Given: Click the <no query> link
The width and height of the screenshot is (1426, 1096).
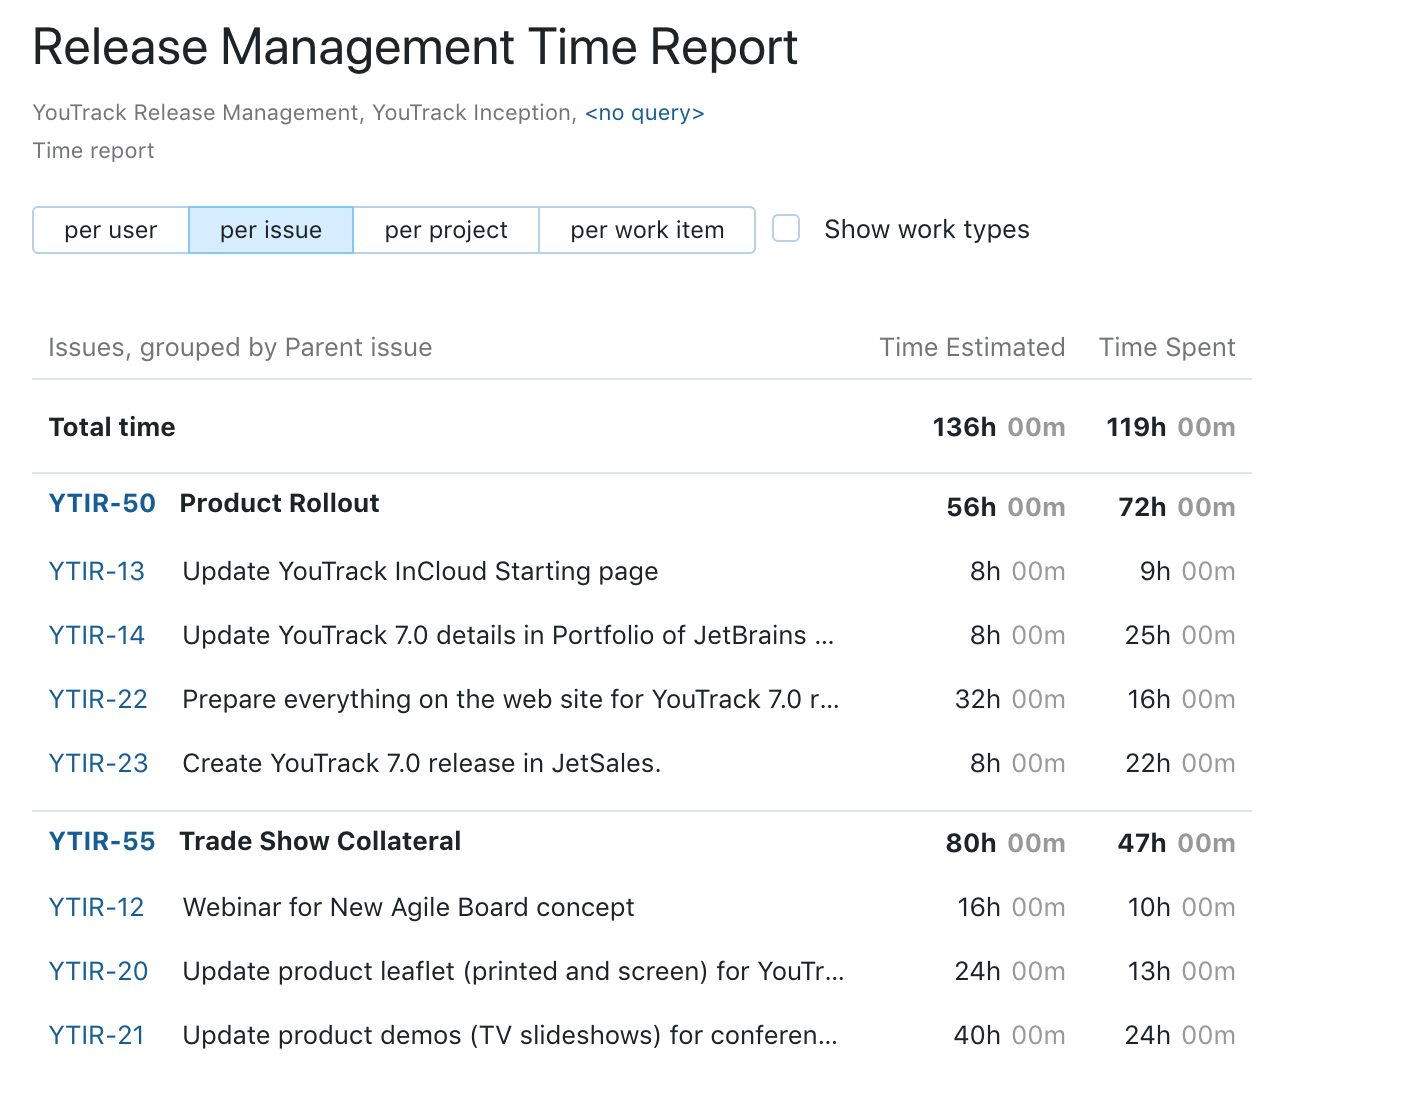Looking at the screenshot, I should tap(645, 113).
